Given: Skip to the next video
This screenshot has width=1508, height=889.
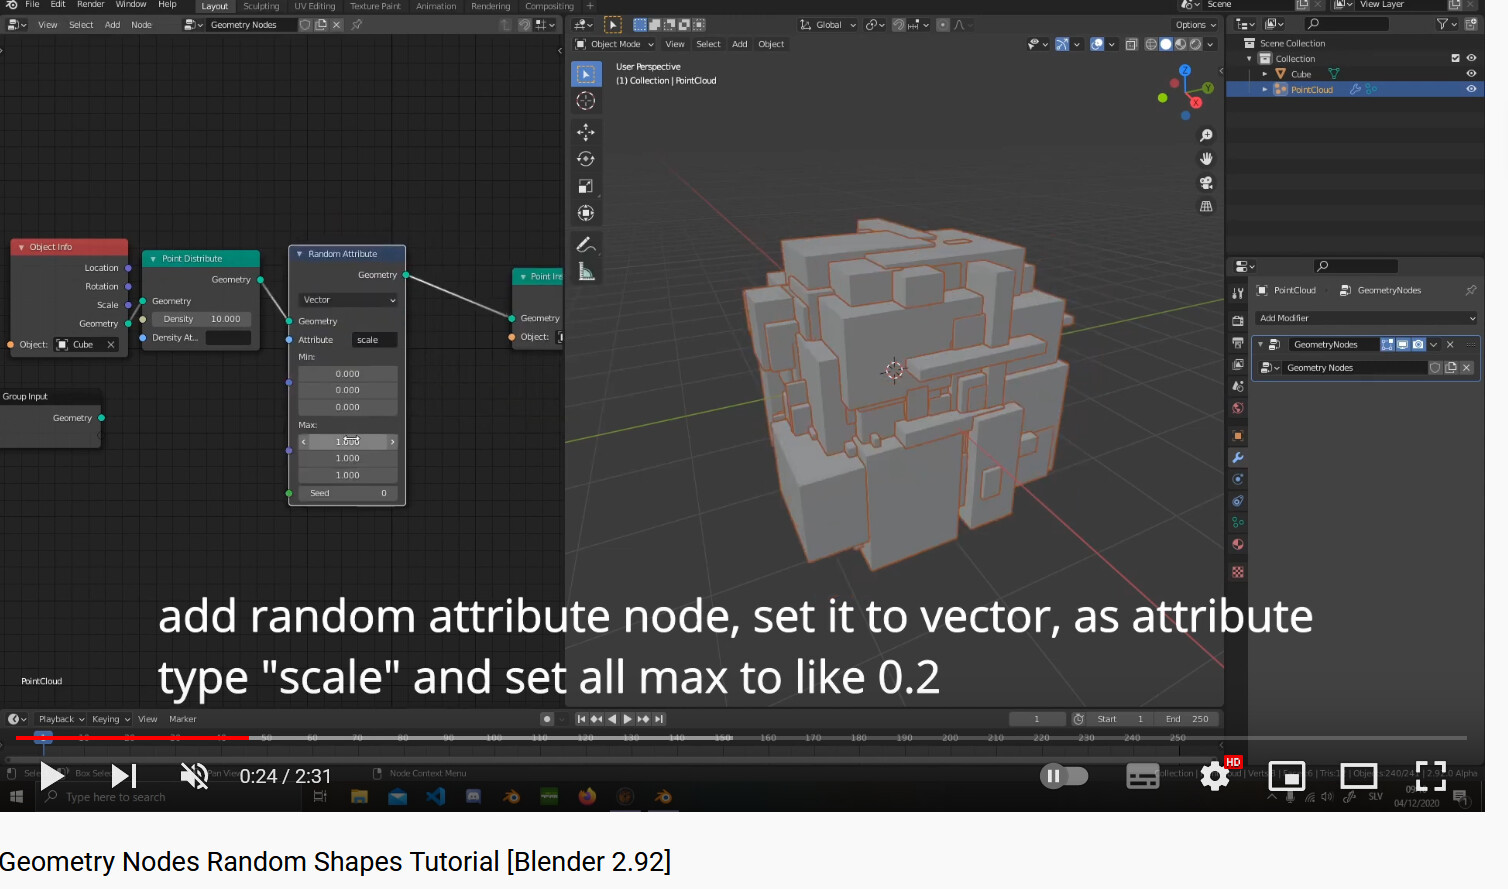Looking at the screenshot, I should point(123,776).
